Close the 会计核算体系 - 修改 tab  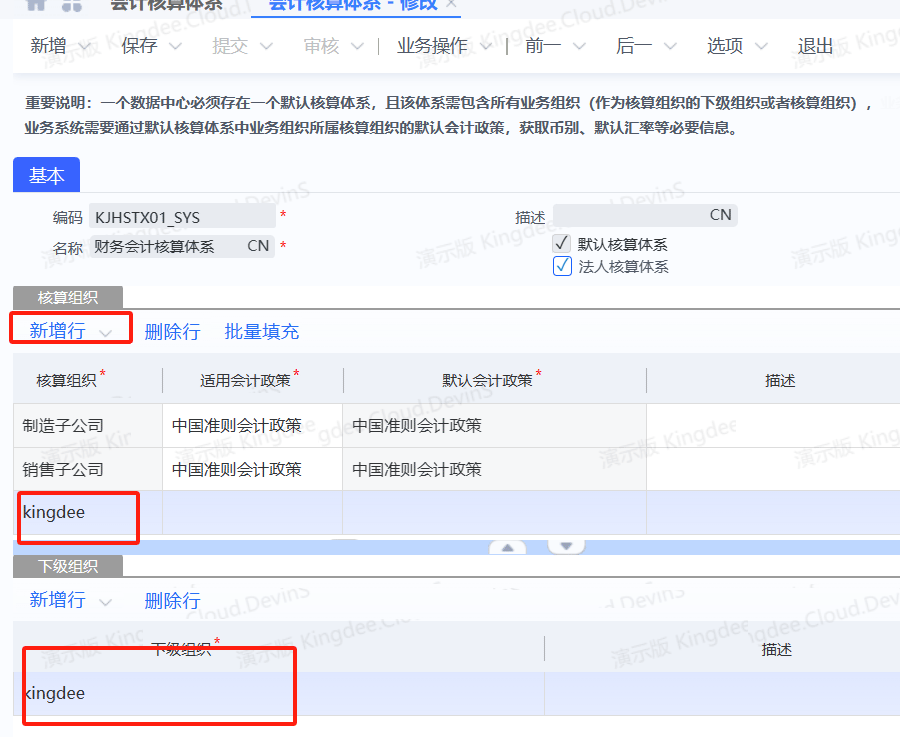(451, 5)
